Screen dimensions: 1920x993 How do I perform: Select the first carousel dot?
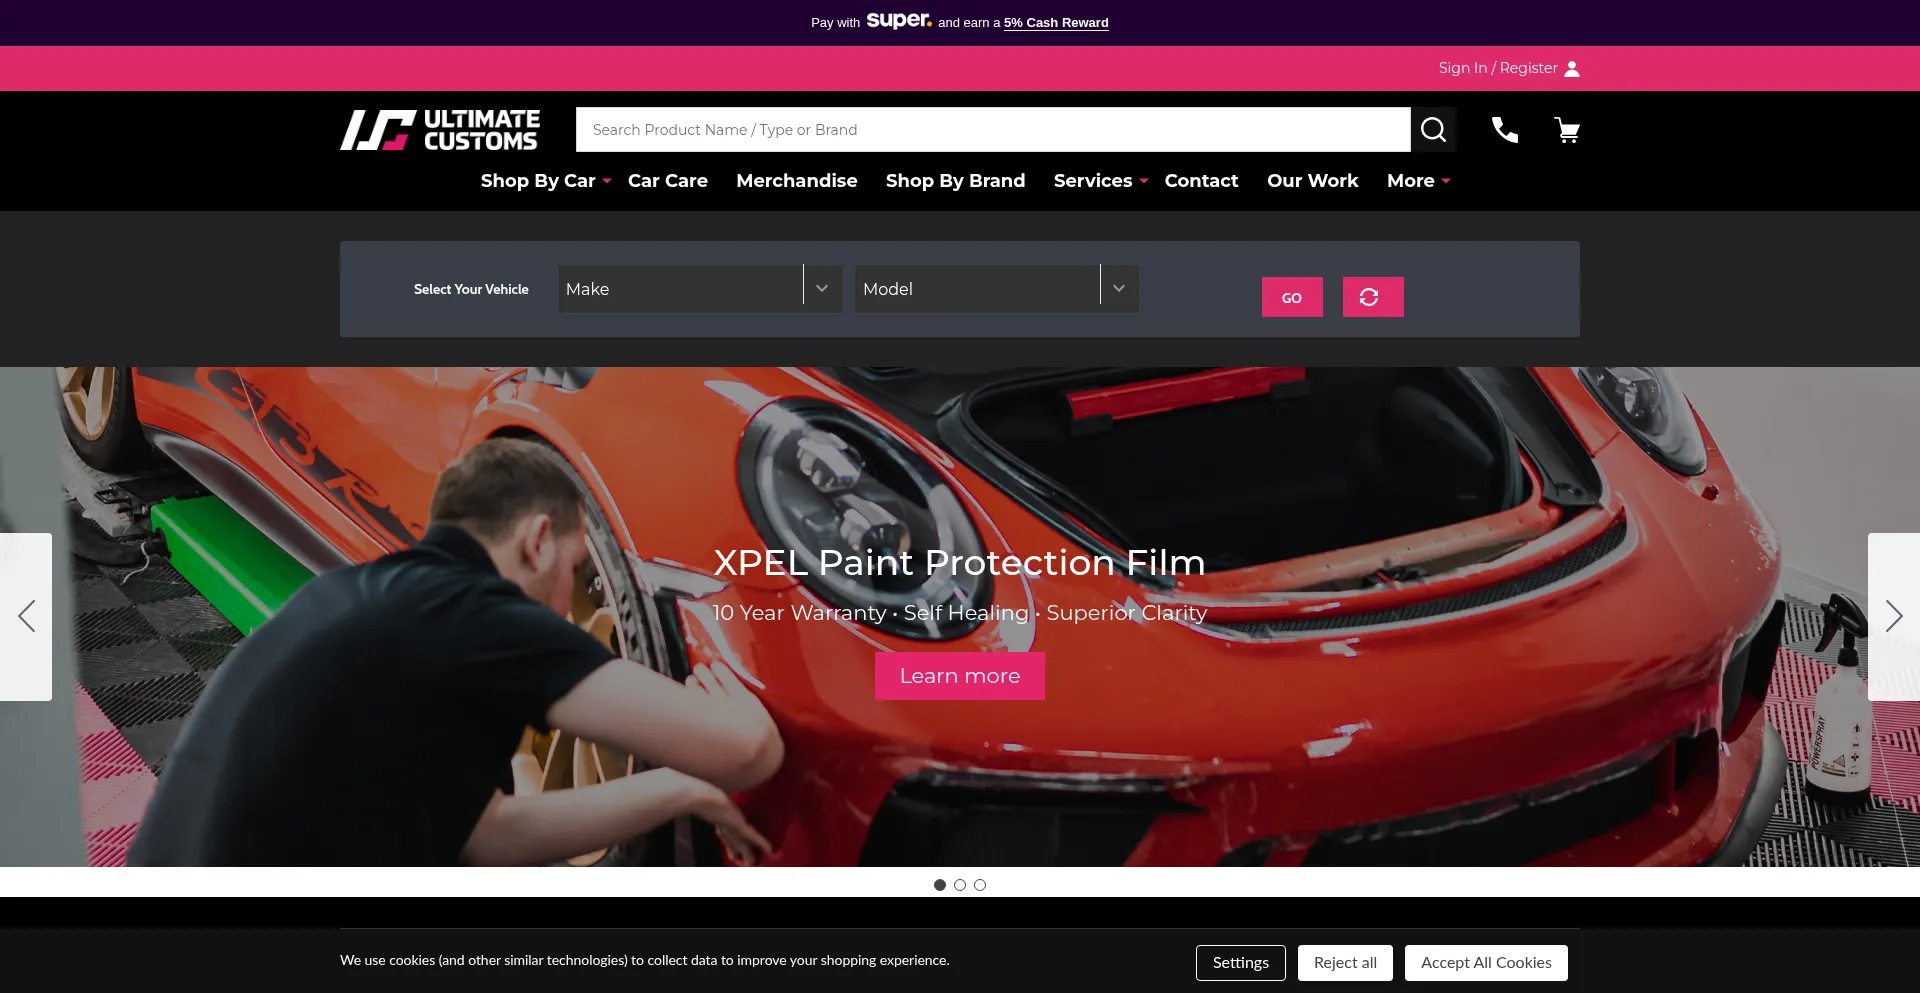(940, 885)
